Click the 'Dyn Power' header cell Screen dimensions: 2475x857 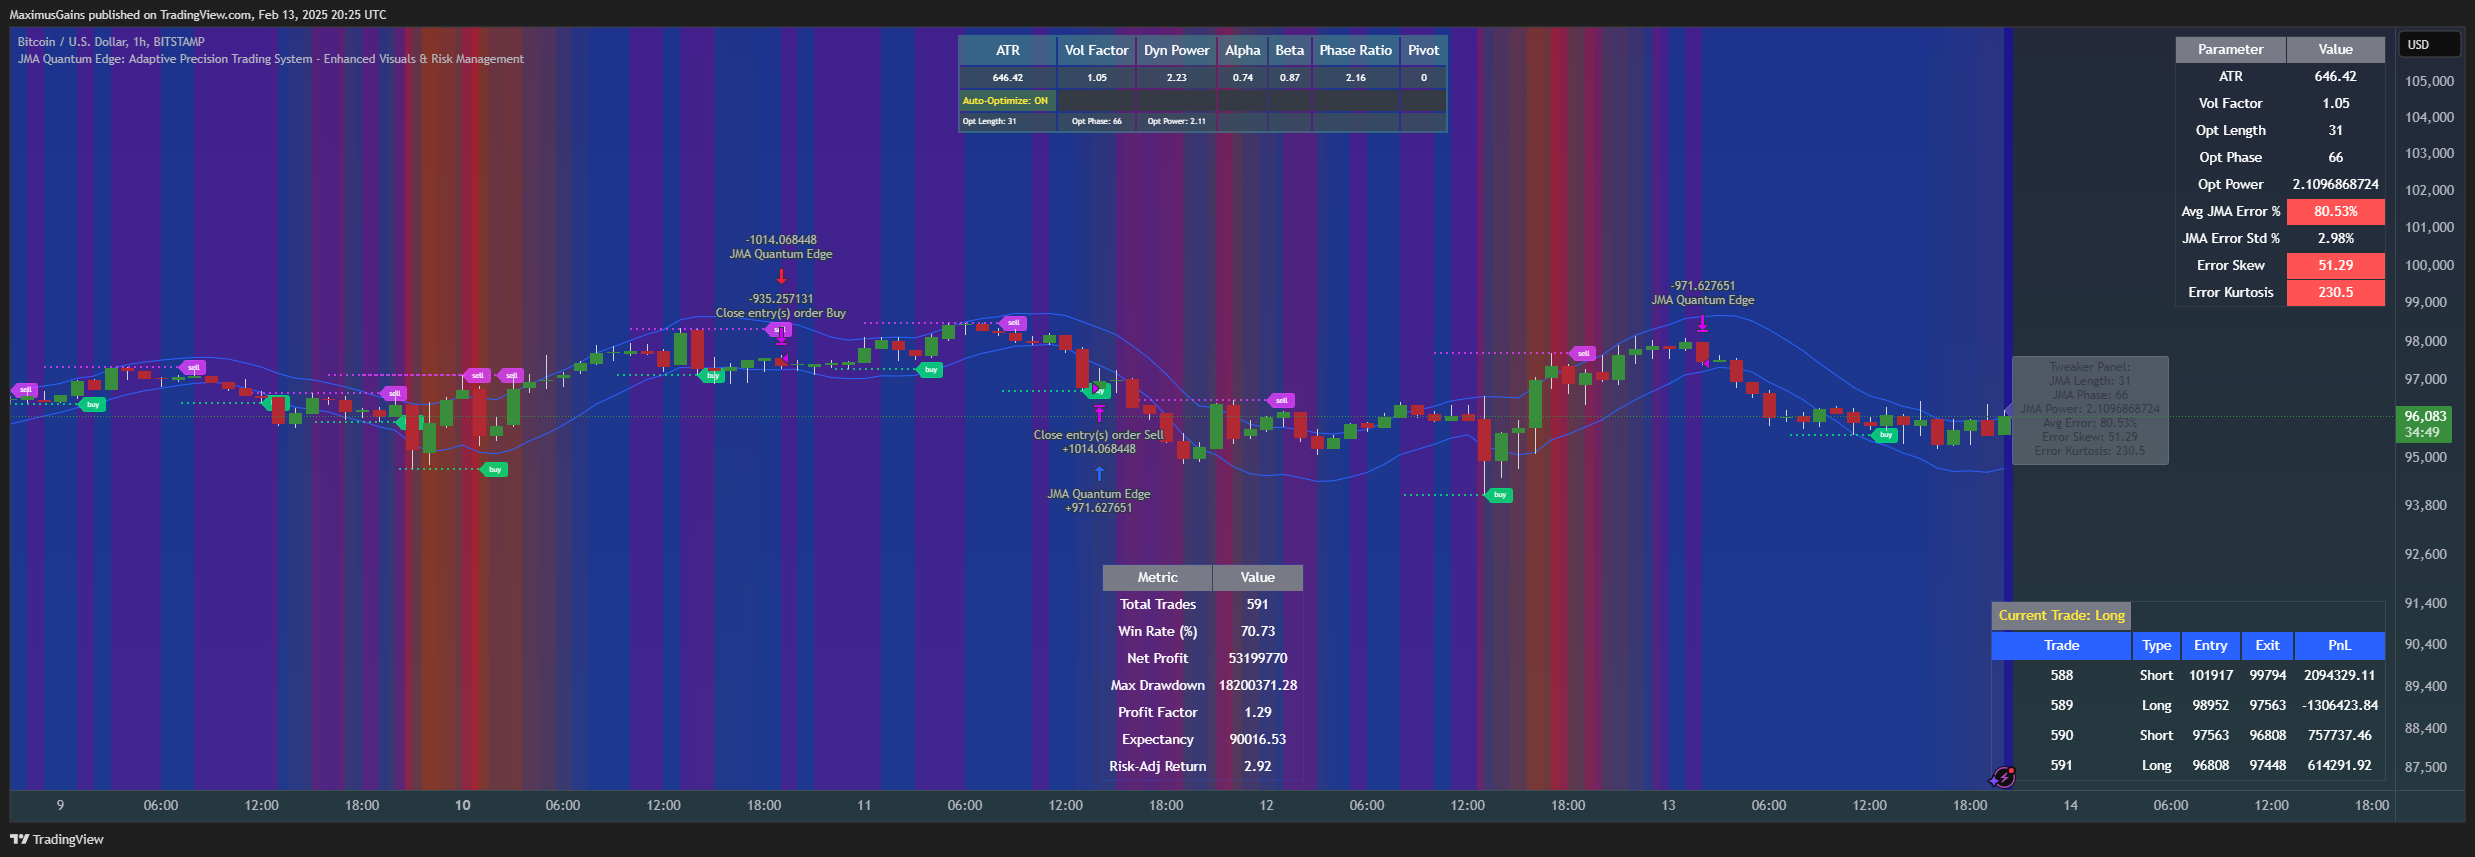(1176, 51)
